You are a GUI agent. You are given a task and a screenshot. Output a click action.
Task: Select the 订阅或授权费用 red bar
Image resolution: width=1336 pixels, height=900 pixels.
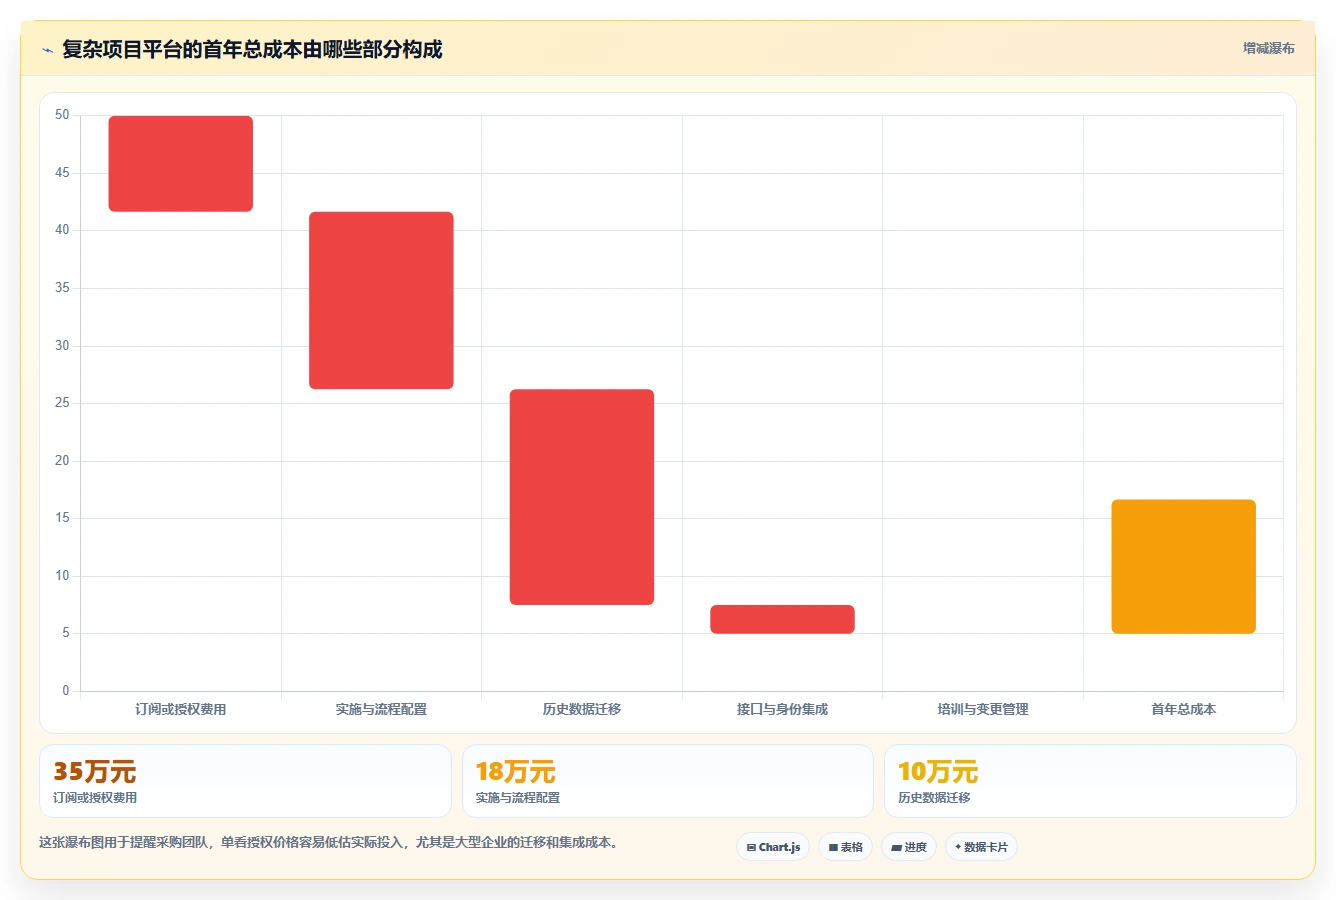(181, 164)
